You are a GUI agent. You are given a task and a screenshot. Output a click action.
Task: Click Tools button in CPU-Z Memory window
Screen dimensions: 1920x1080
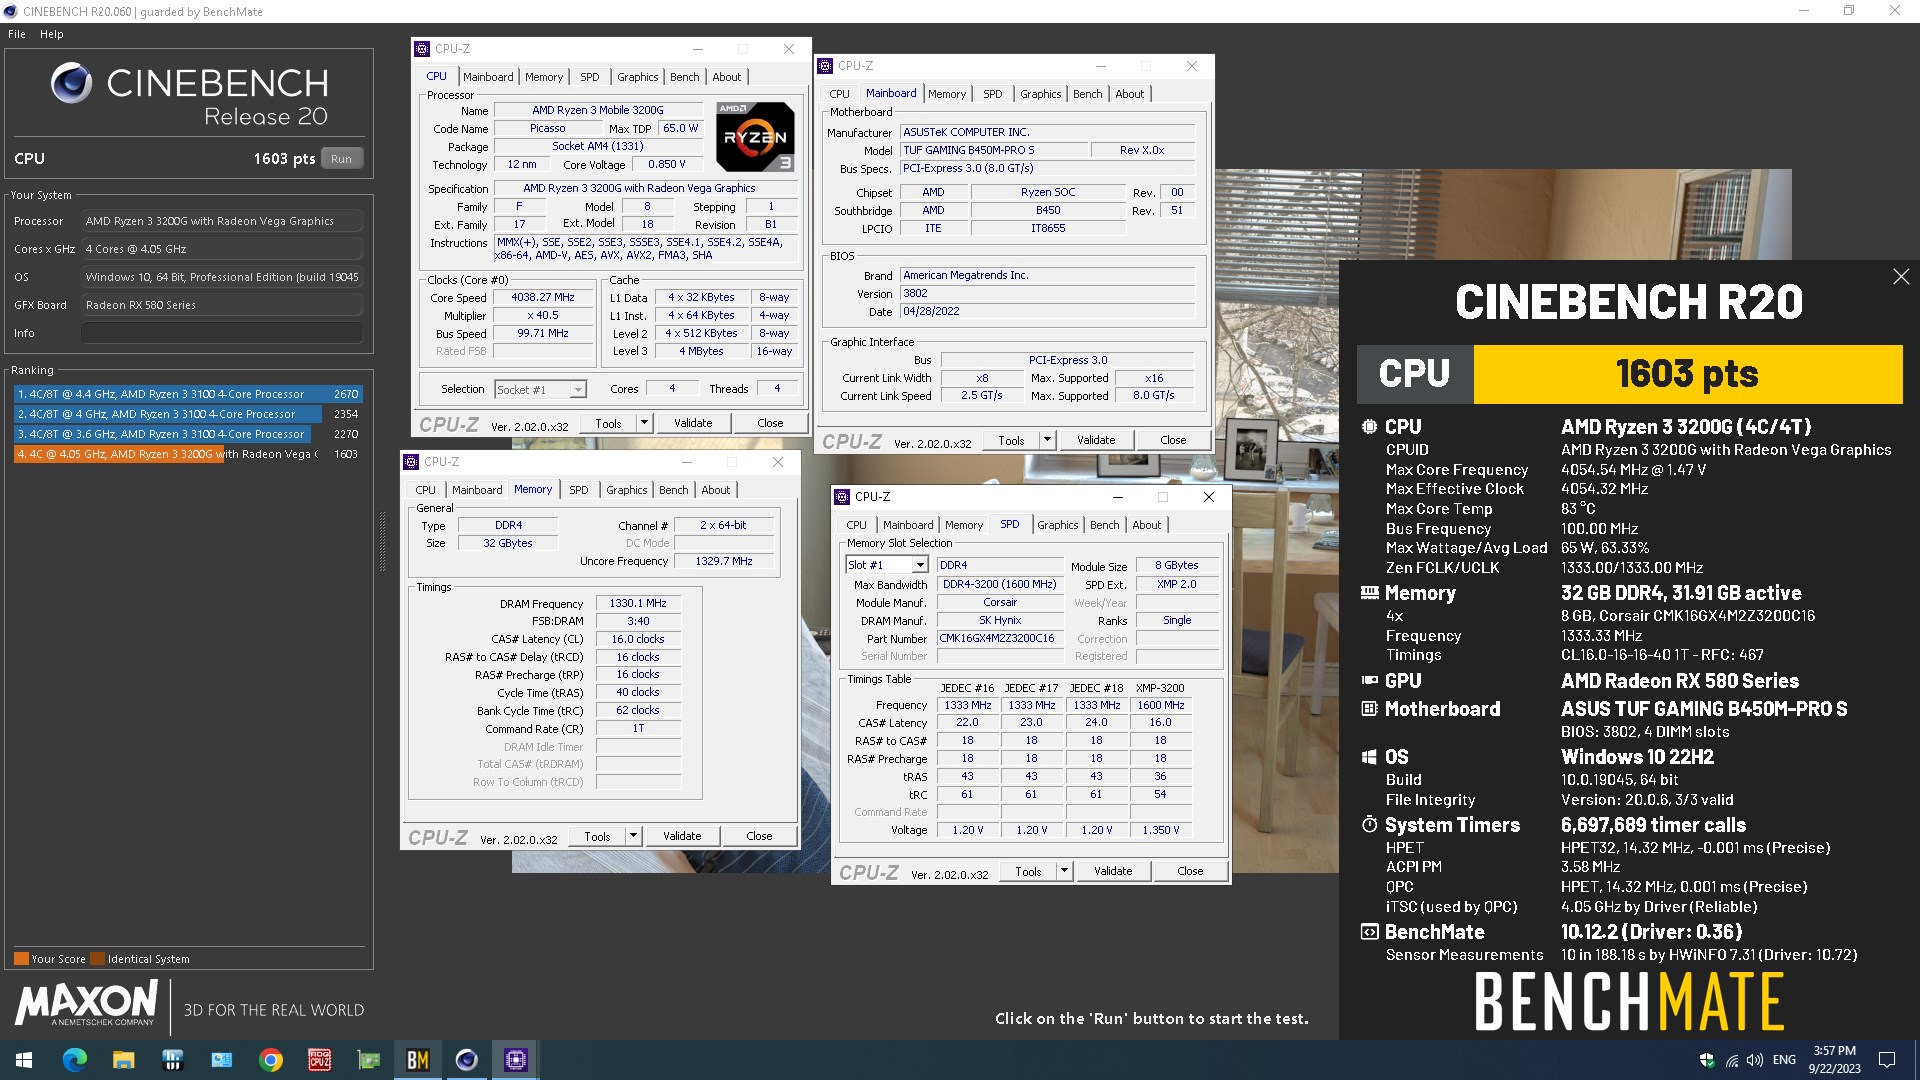(597, 836)
